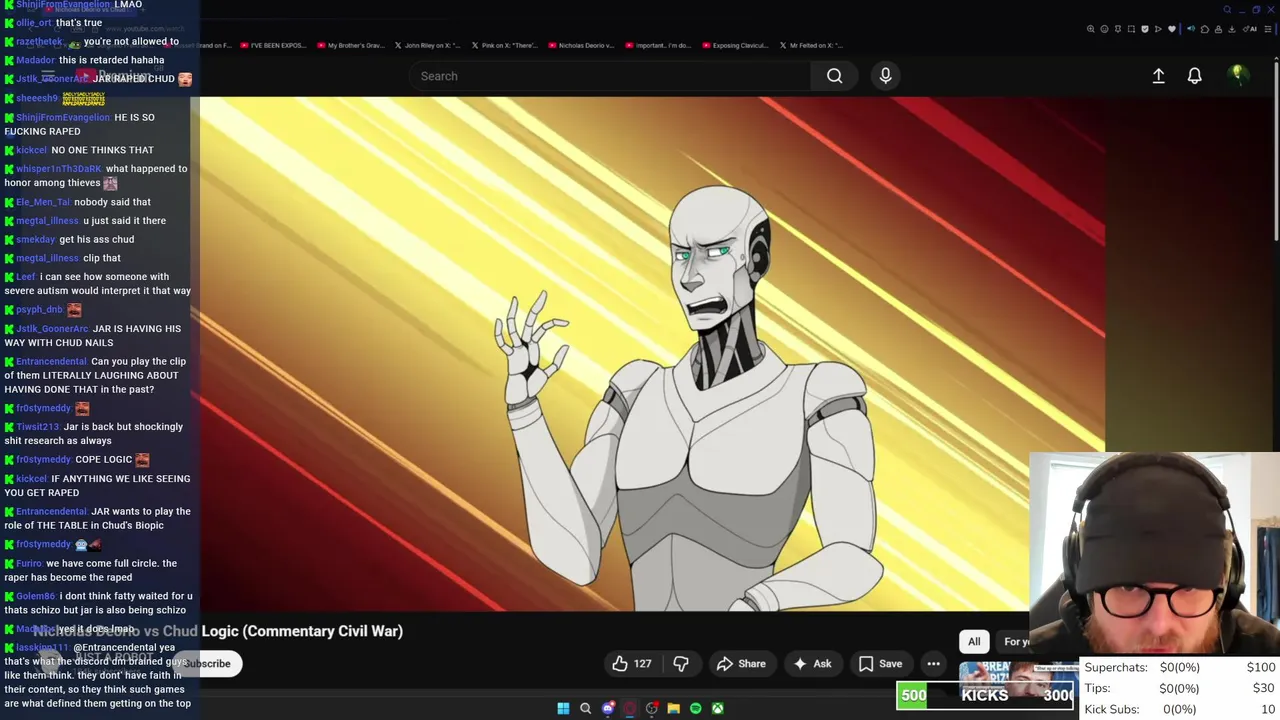Open the Xbox app from the taskbar
Image resolution: width=1280 pixels, height=720 pixels.
(x=718, y=708)
